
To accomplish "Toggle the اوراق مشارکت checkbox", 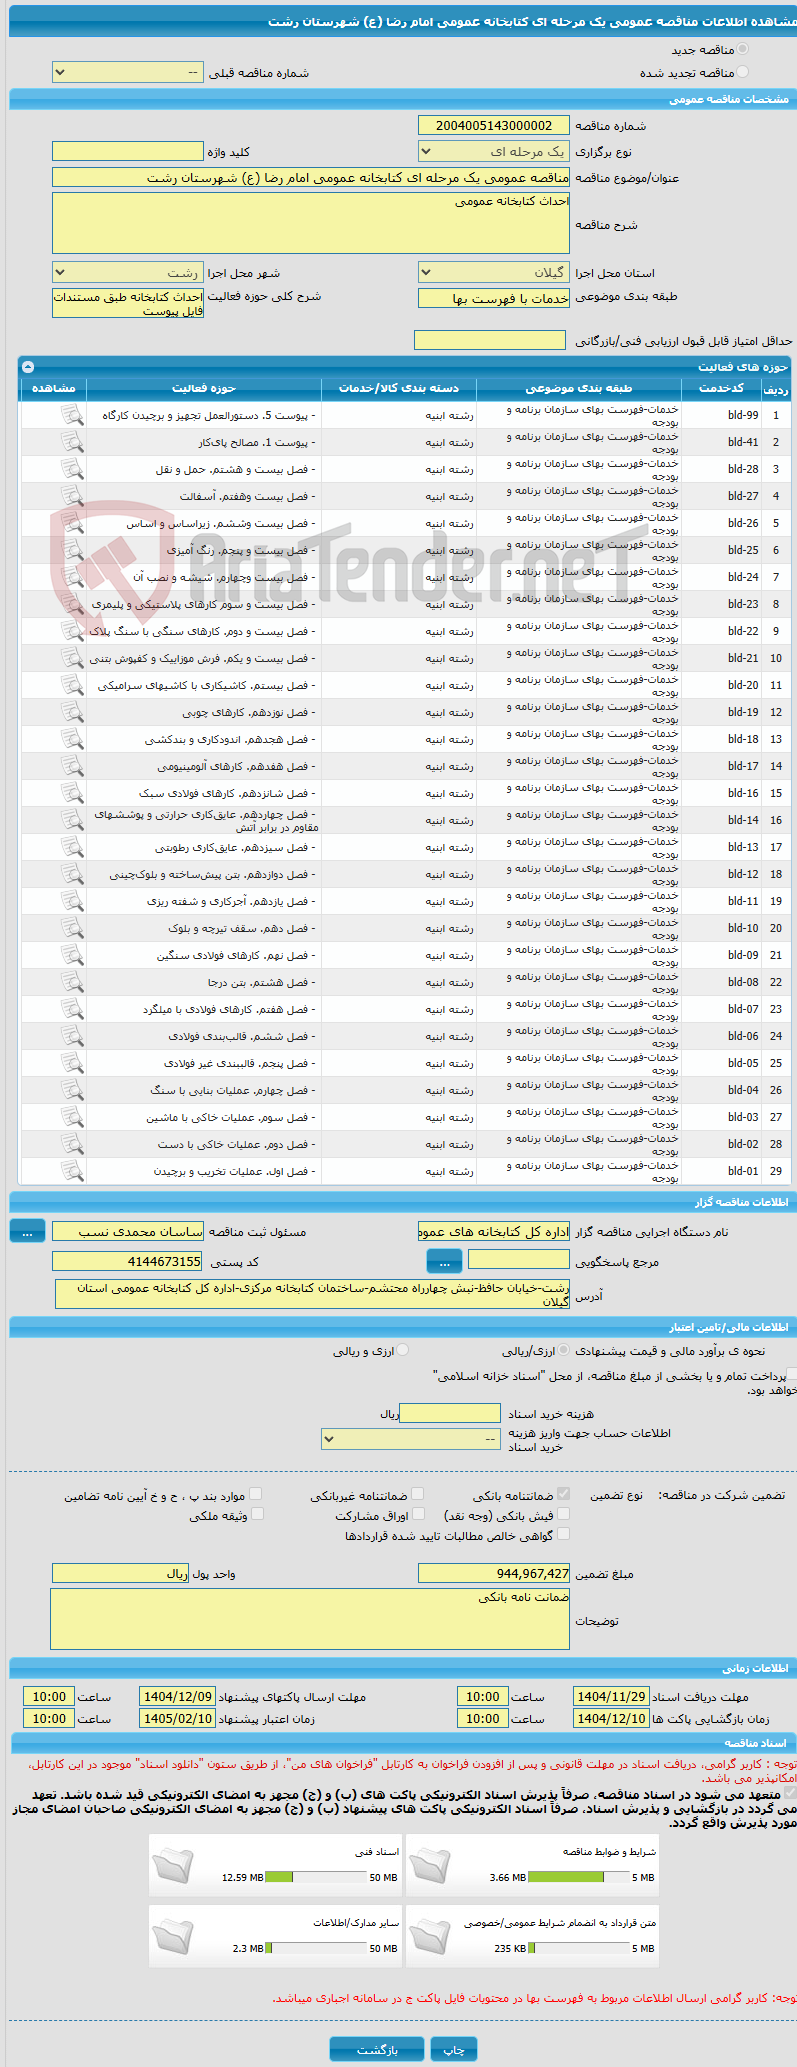I will point(418,1514).
